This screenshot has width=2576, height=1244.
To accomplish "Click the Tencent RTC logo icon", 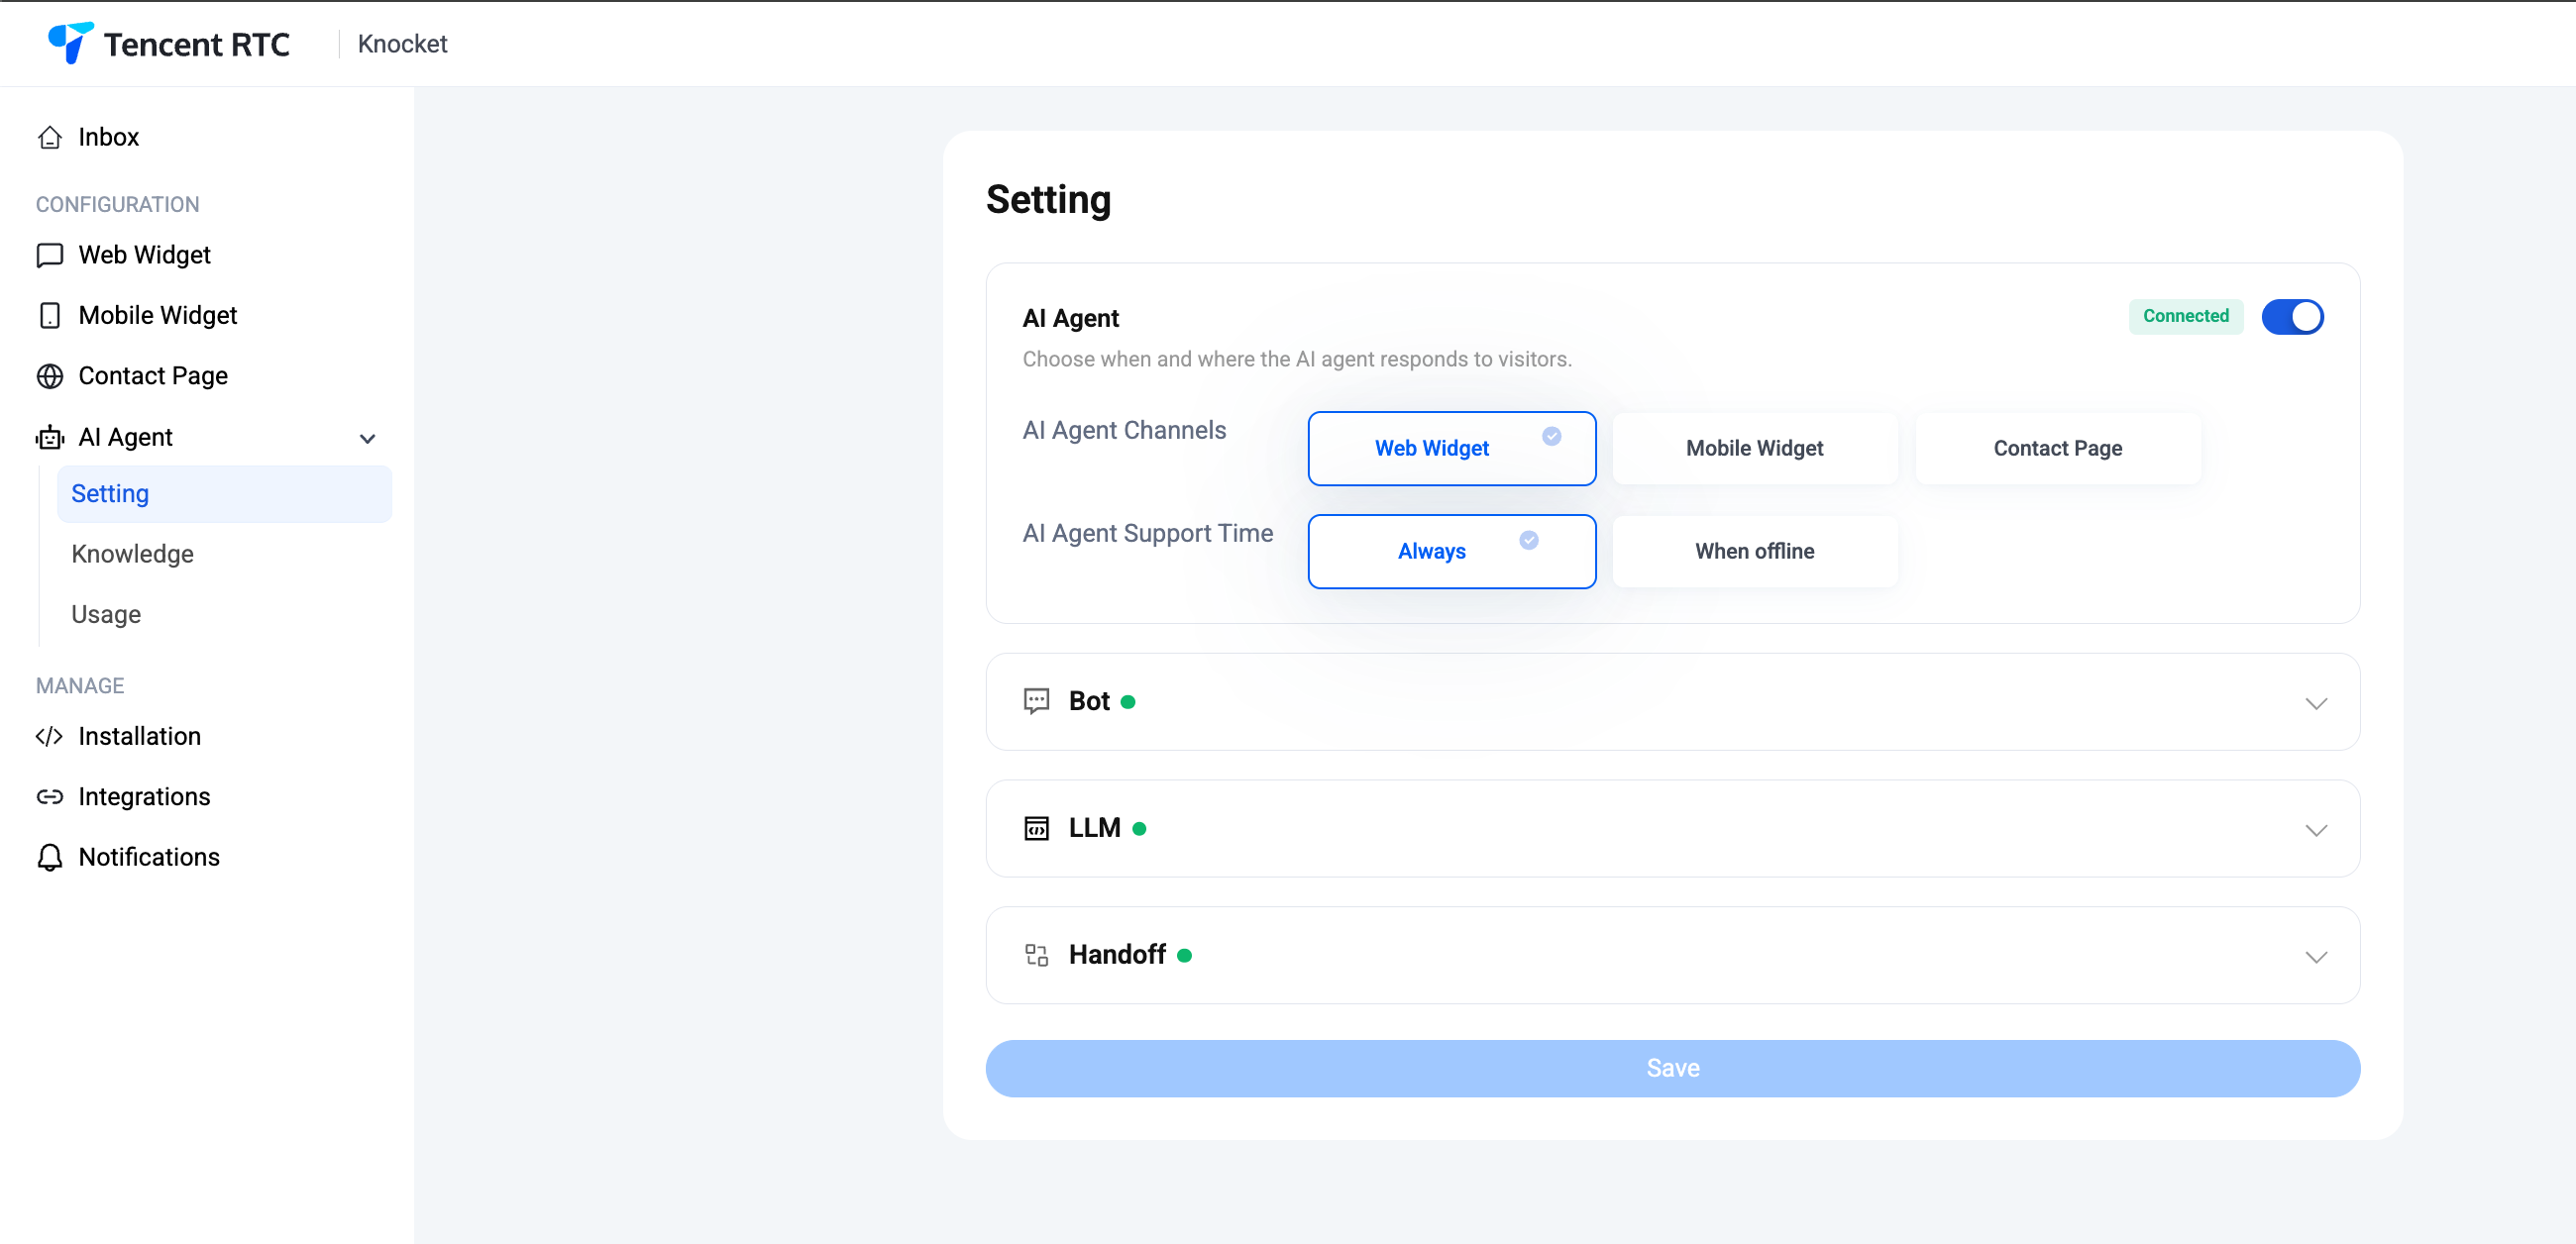I will click(x=71, y=43).
